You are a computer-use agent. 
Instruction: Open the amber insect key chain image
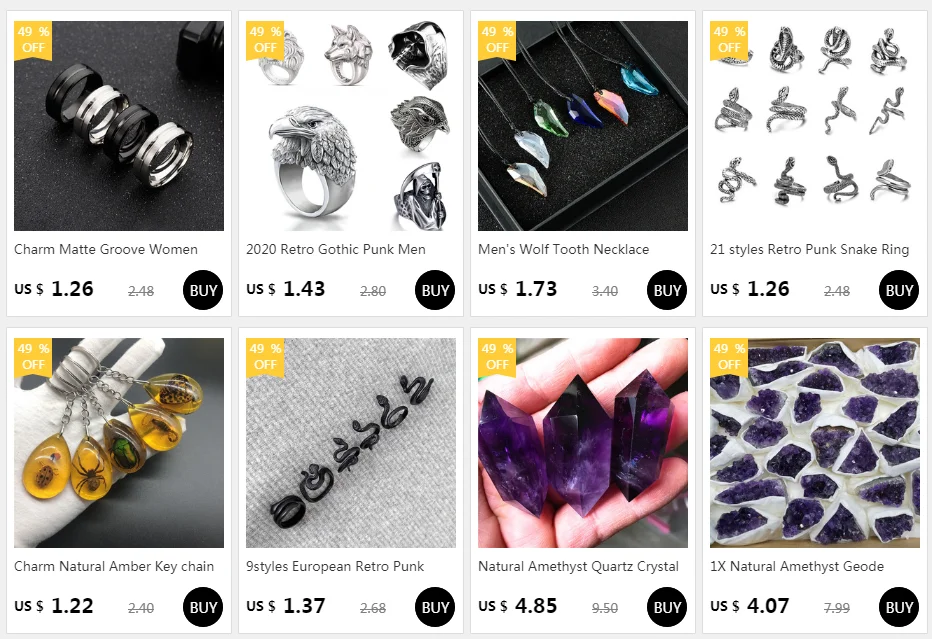click(119, 443)
